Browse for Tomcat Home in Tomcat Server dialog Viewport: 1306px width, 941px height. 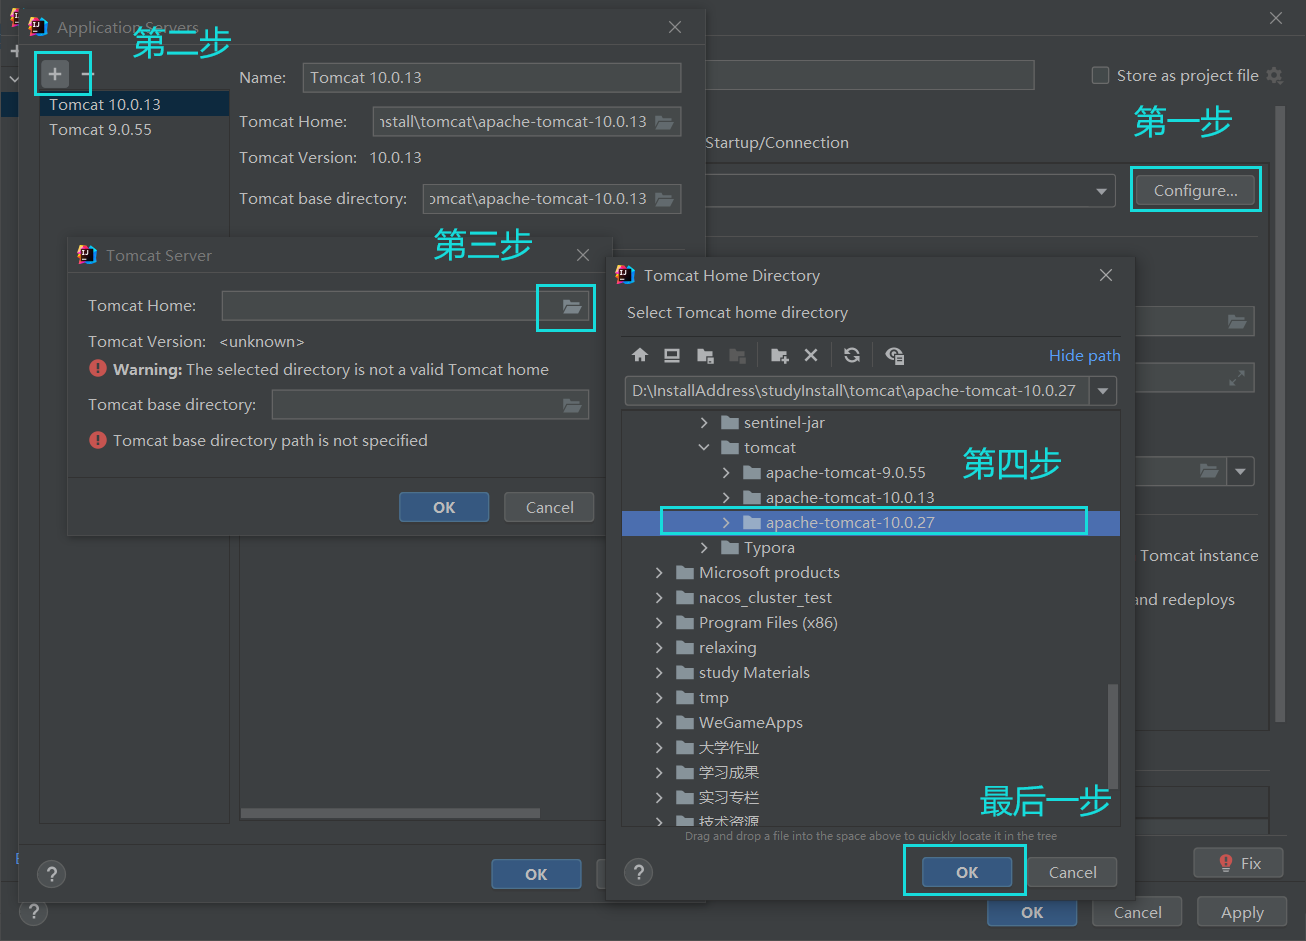click(x=572, y=307)
